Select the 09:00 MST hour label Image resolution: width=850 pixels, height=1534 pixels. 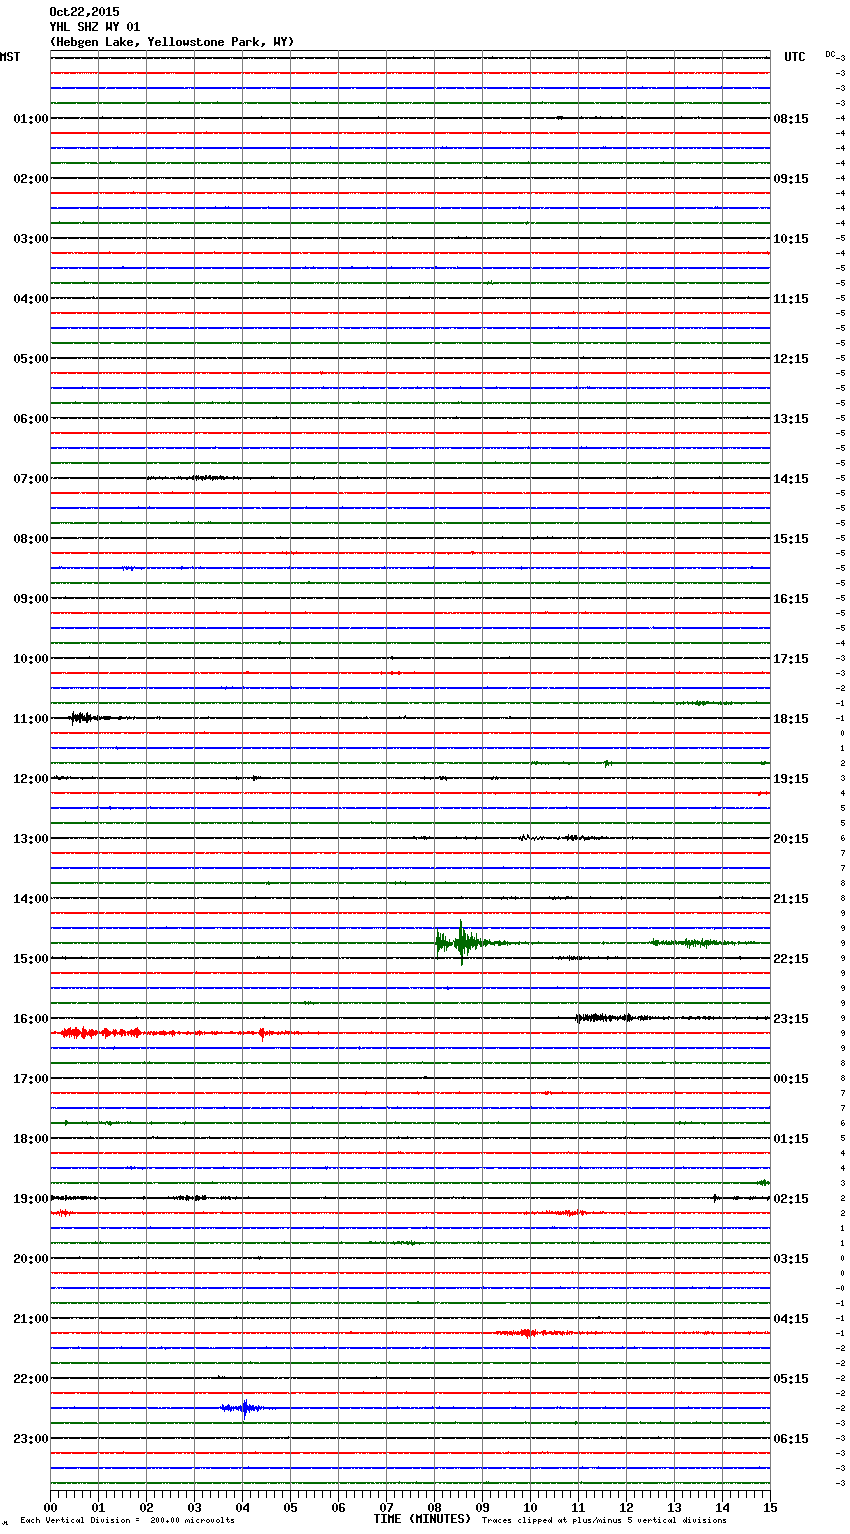[31, 599]
